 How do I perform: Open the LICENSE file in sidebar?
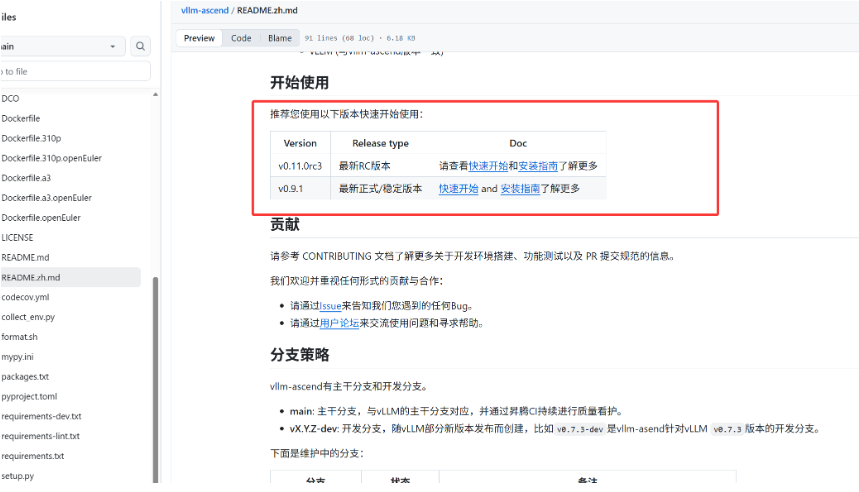[17, 238]
